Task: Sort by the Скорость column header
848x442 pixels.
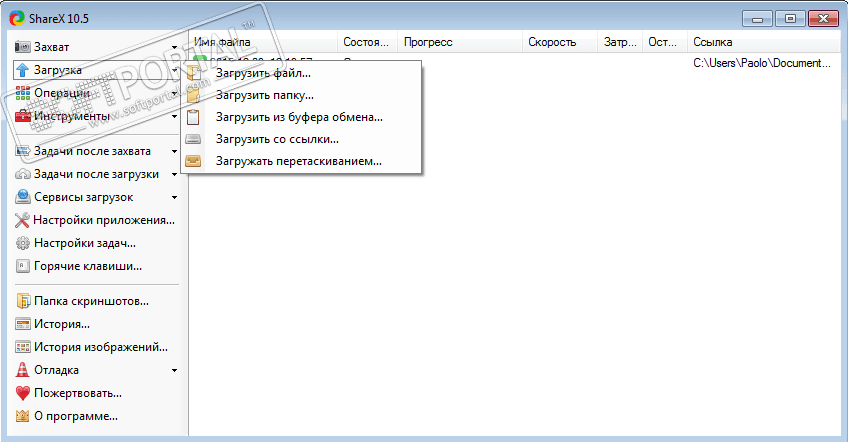Action: [x=560, y=42]
